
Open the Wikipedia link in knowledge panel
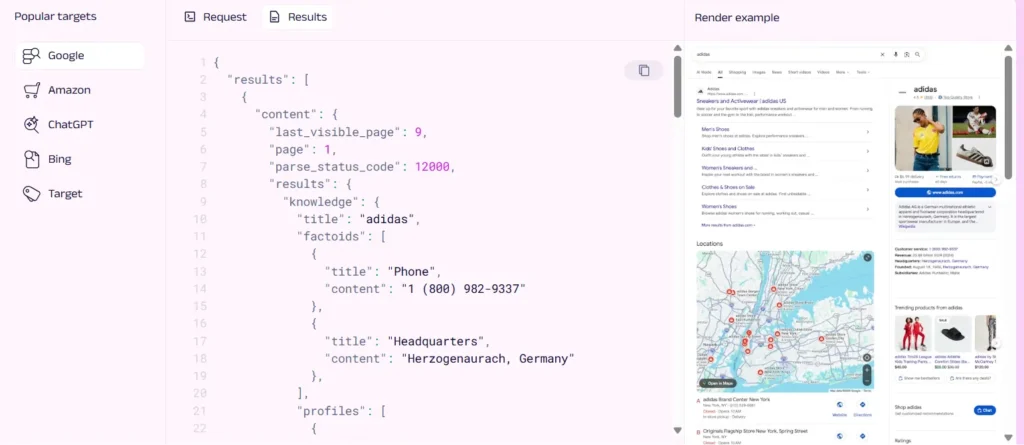(x=906, y=227)
